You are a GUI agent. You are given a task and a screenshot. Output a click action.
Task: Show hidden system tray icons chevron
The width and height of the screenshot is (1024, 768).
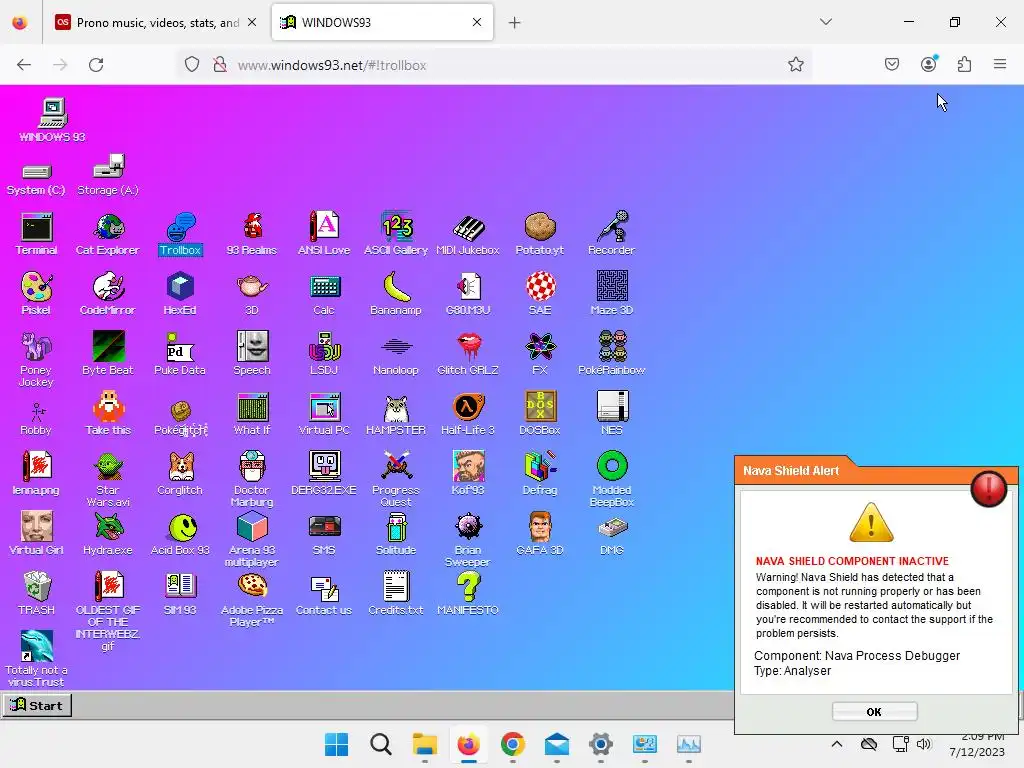pyautogui.click(x=837, y=744)
